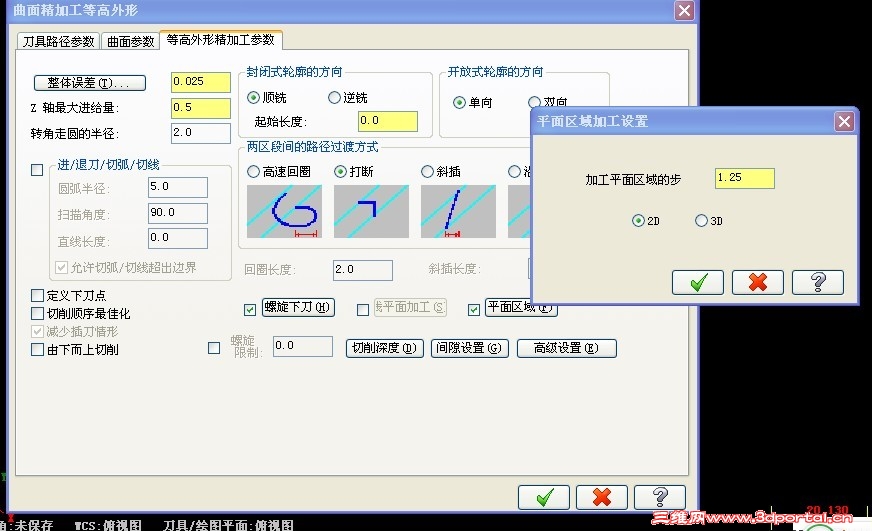This screenshot has height=531, width=872.
Task: Click the 圆弧半径 field showing 5.0
Action: pos(178,187)
